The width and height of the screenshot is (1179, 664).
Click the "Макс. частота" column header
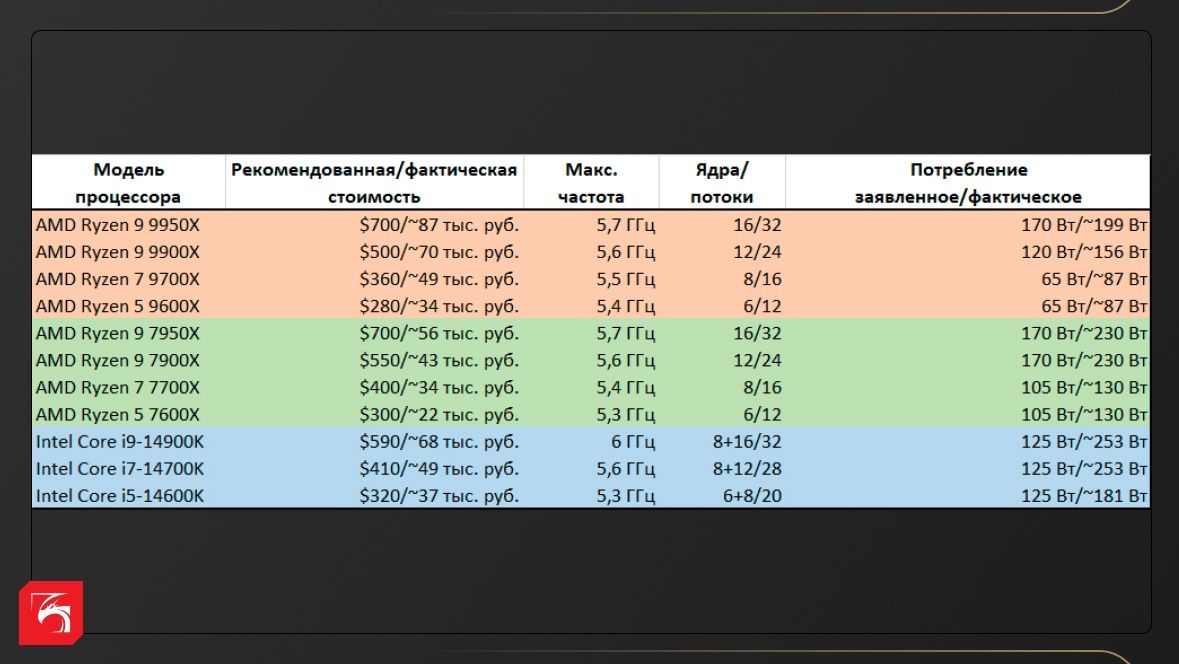click(591, 183)
